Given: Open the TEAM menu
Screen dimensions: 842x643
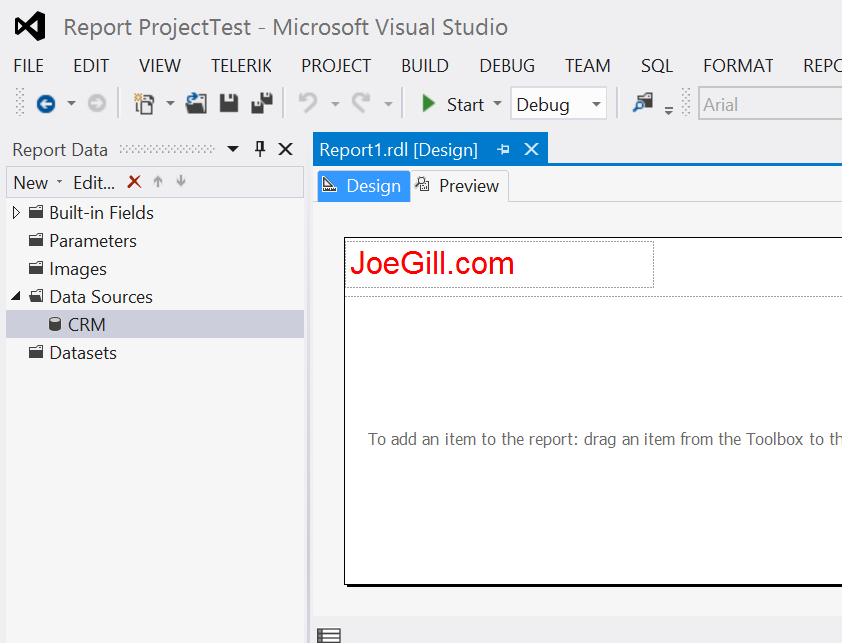Looking at the screenshot, I should coord(587,66).
